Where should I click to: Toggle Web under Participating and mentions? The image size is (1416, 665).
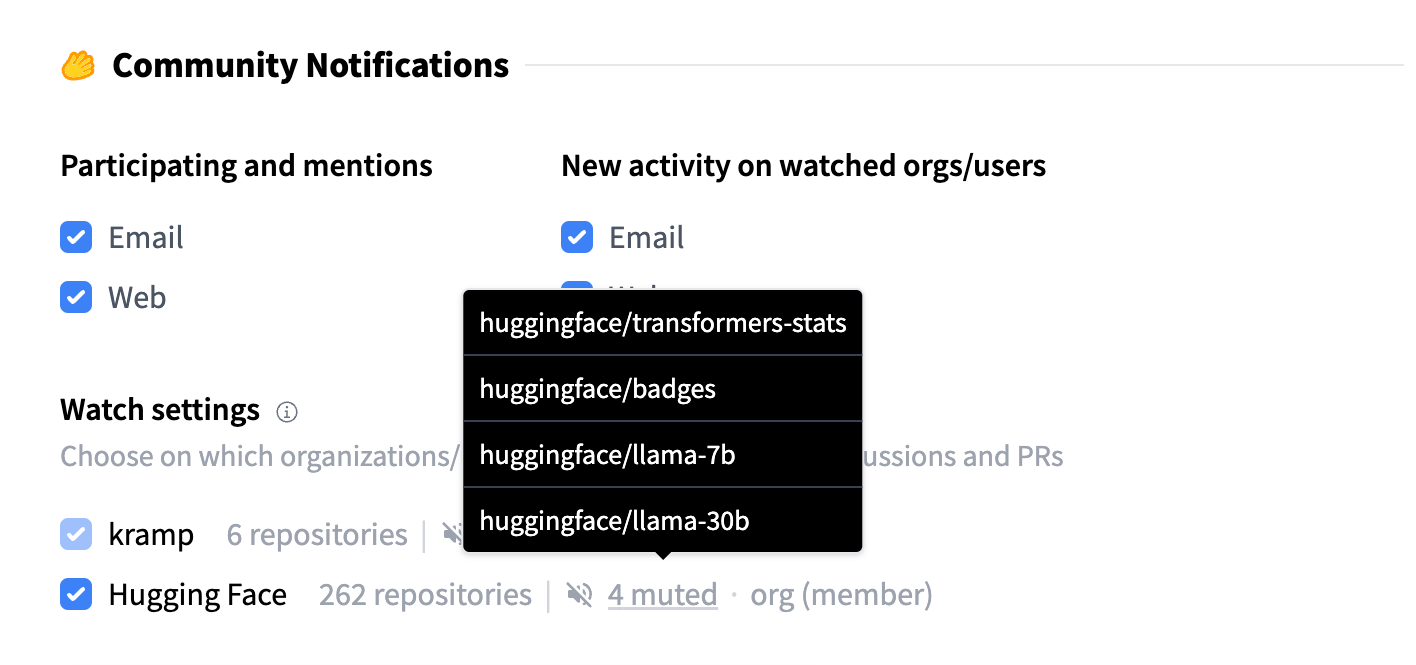point(76,297)
